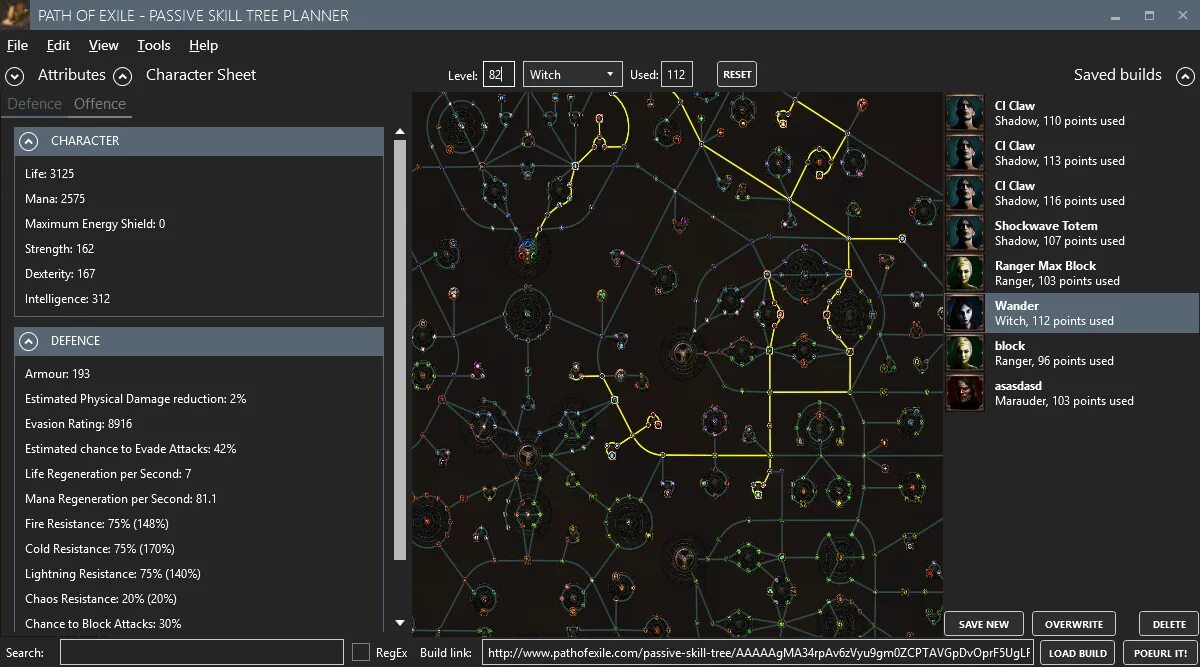Collapse the Saved builds panel chevron

click(x=1184, y=75)
